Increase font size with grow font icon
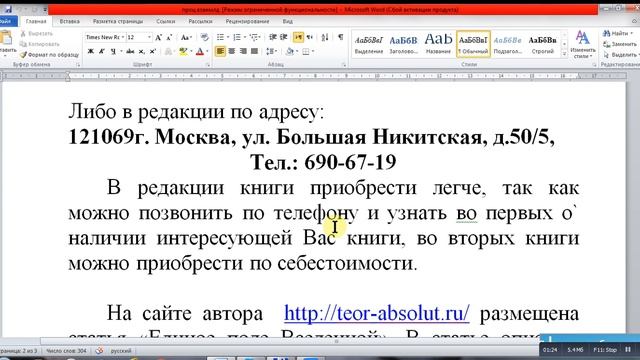This screenshot has width=640, height=360. click(x=159, y=38)
